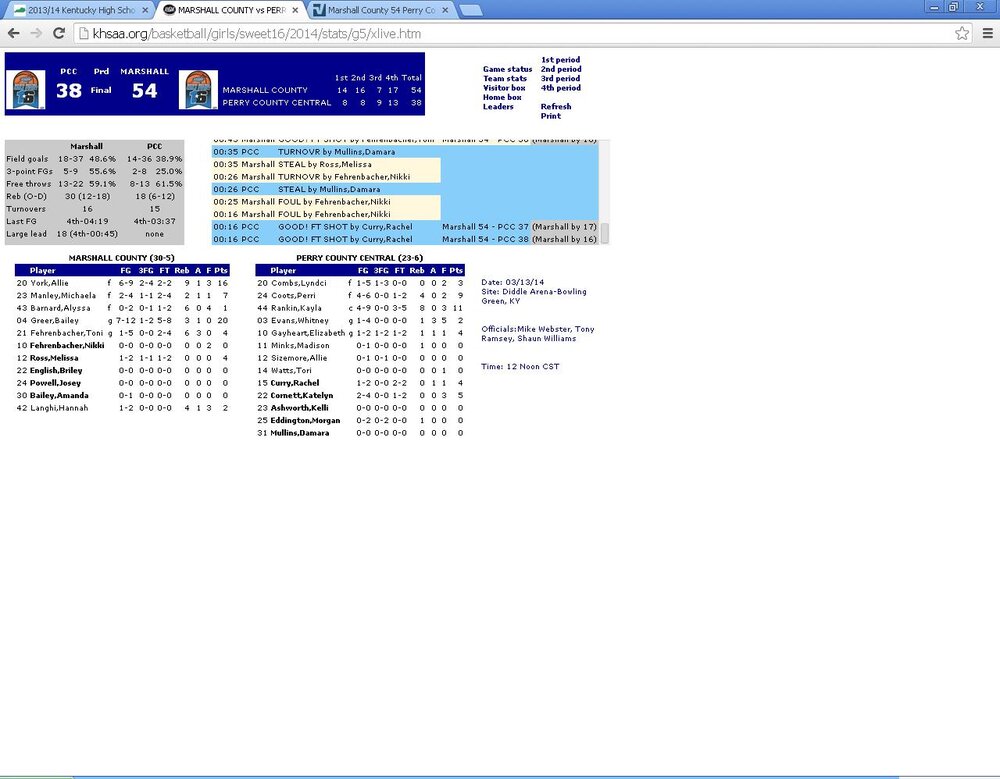View the Home box link
The image size is (1000, 779).
coord(502,97)
